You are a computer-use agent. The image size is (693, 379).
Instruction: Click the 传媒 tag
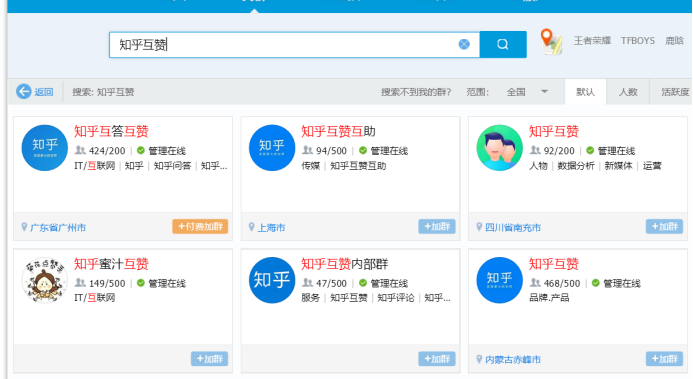[x=311, y=166]
